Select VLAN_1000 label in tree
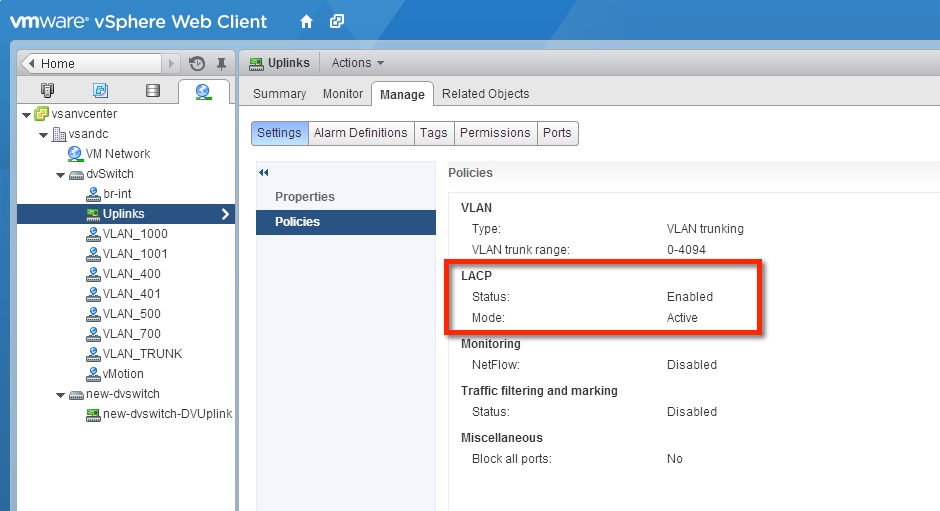The height and width of the screenshot is (511, 940). [135, 234]
